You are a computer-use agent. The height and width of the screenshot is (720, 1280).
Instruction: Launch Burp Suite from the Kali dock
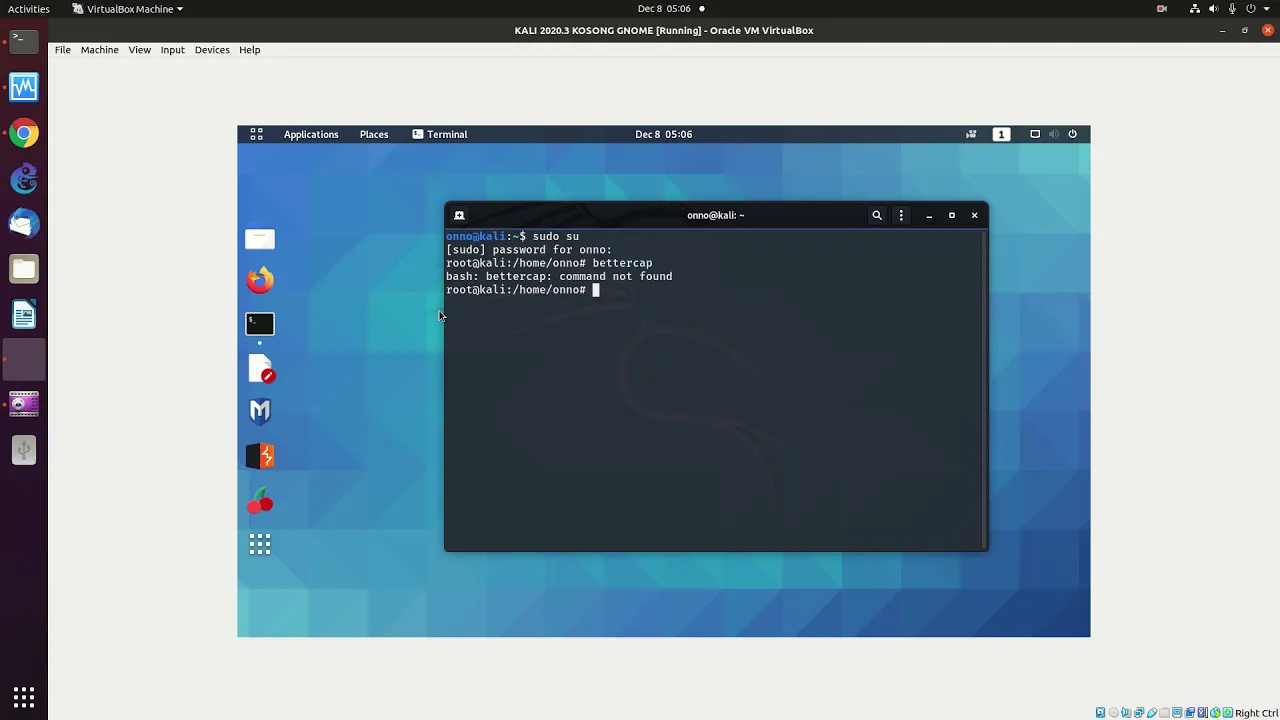(260, 456)
